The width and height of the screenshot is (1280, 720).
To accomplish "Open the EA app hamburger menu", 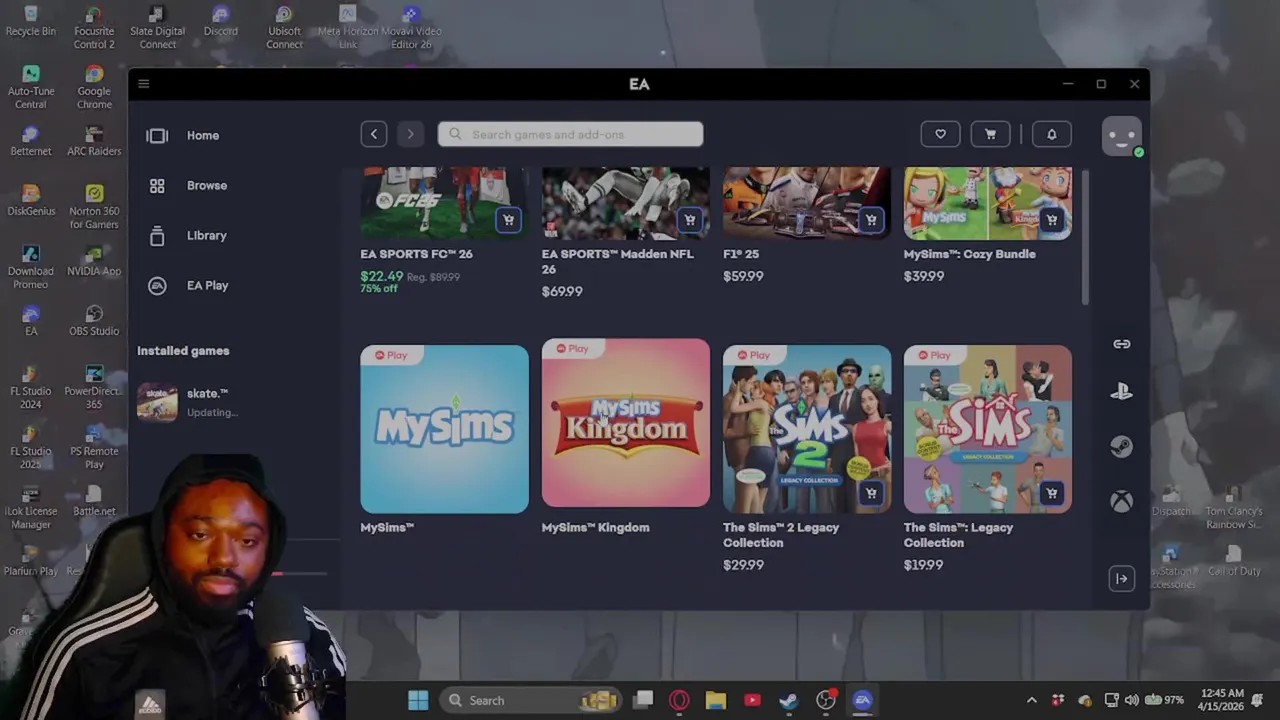I will click(143, 84).
